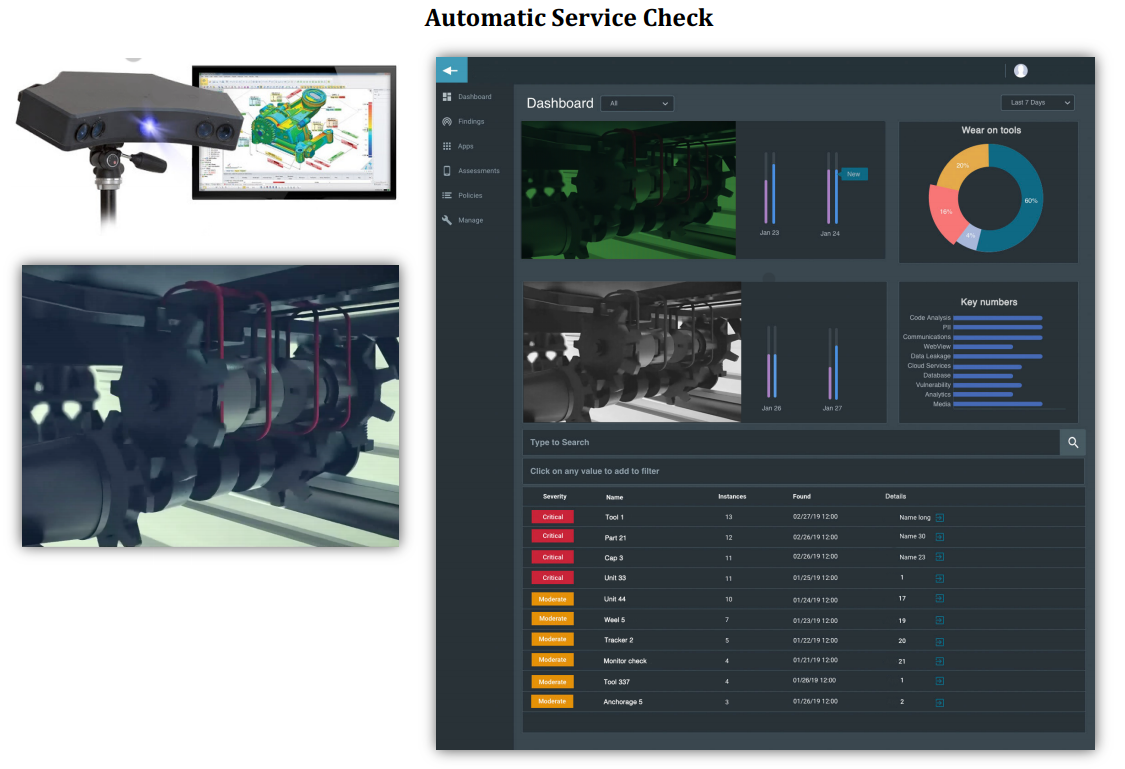This screenshot has height=769, width=1125.
Task: Click into the 'Type to Search' field
Action: [790, 442]
